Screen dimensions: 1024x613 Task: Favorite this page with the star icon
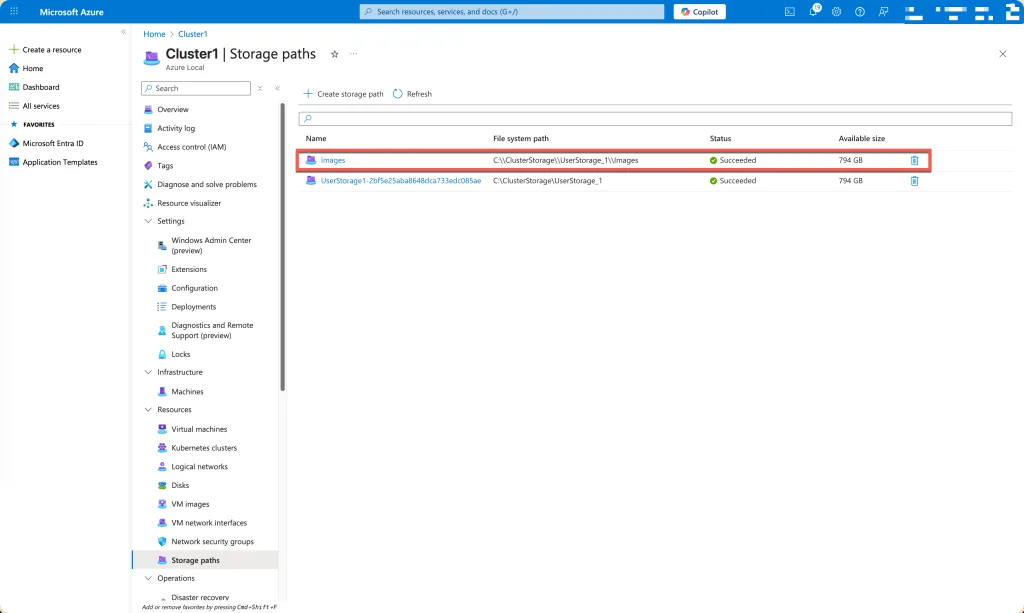[x=334, y=54]
